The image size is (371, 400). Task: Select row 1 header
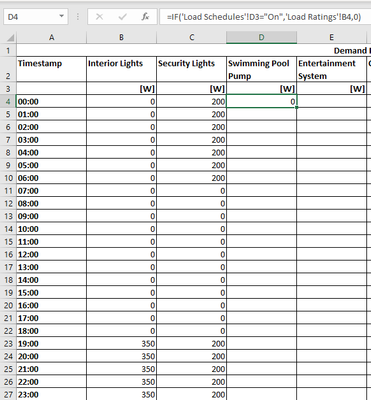(x=8, y=51)
